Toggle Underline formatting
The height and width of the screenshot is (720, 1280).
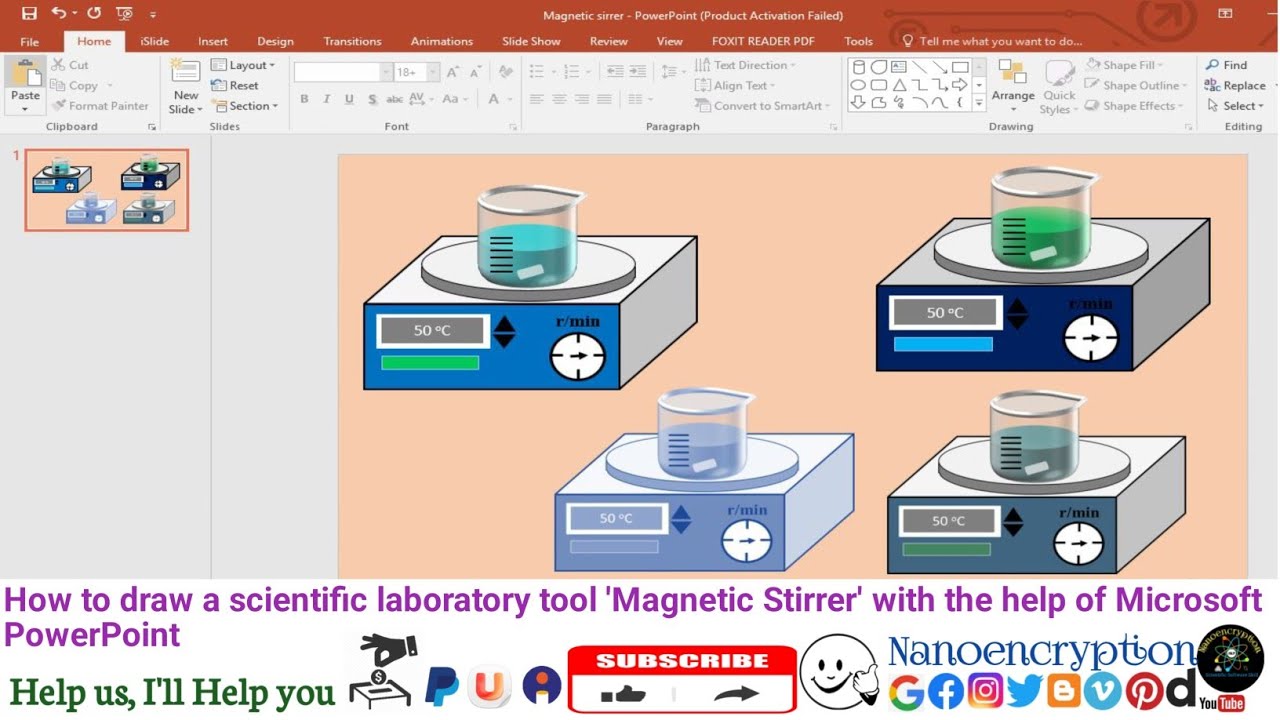click(x=349, y=99)
